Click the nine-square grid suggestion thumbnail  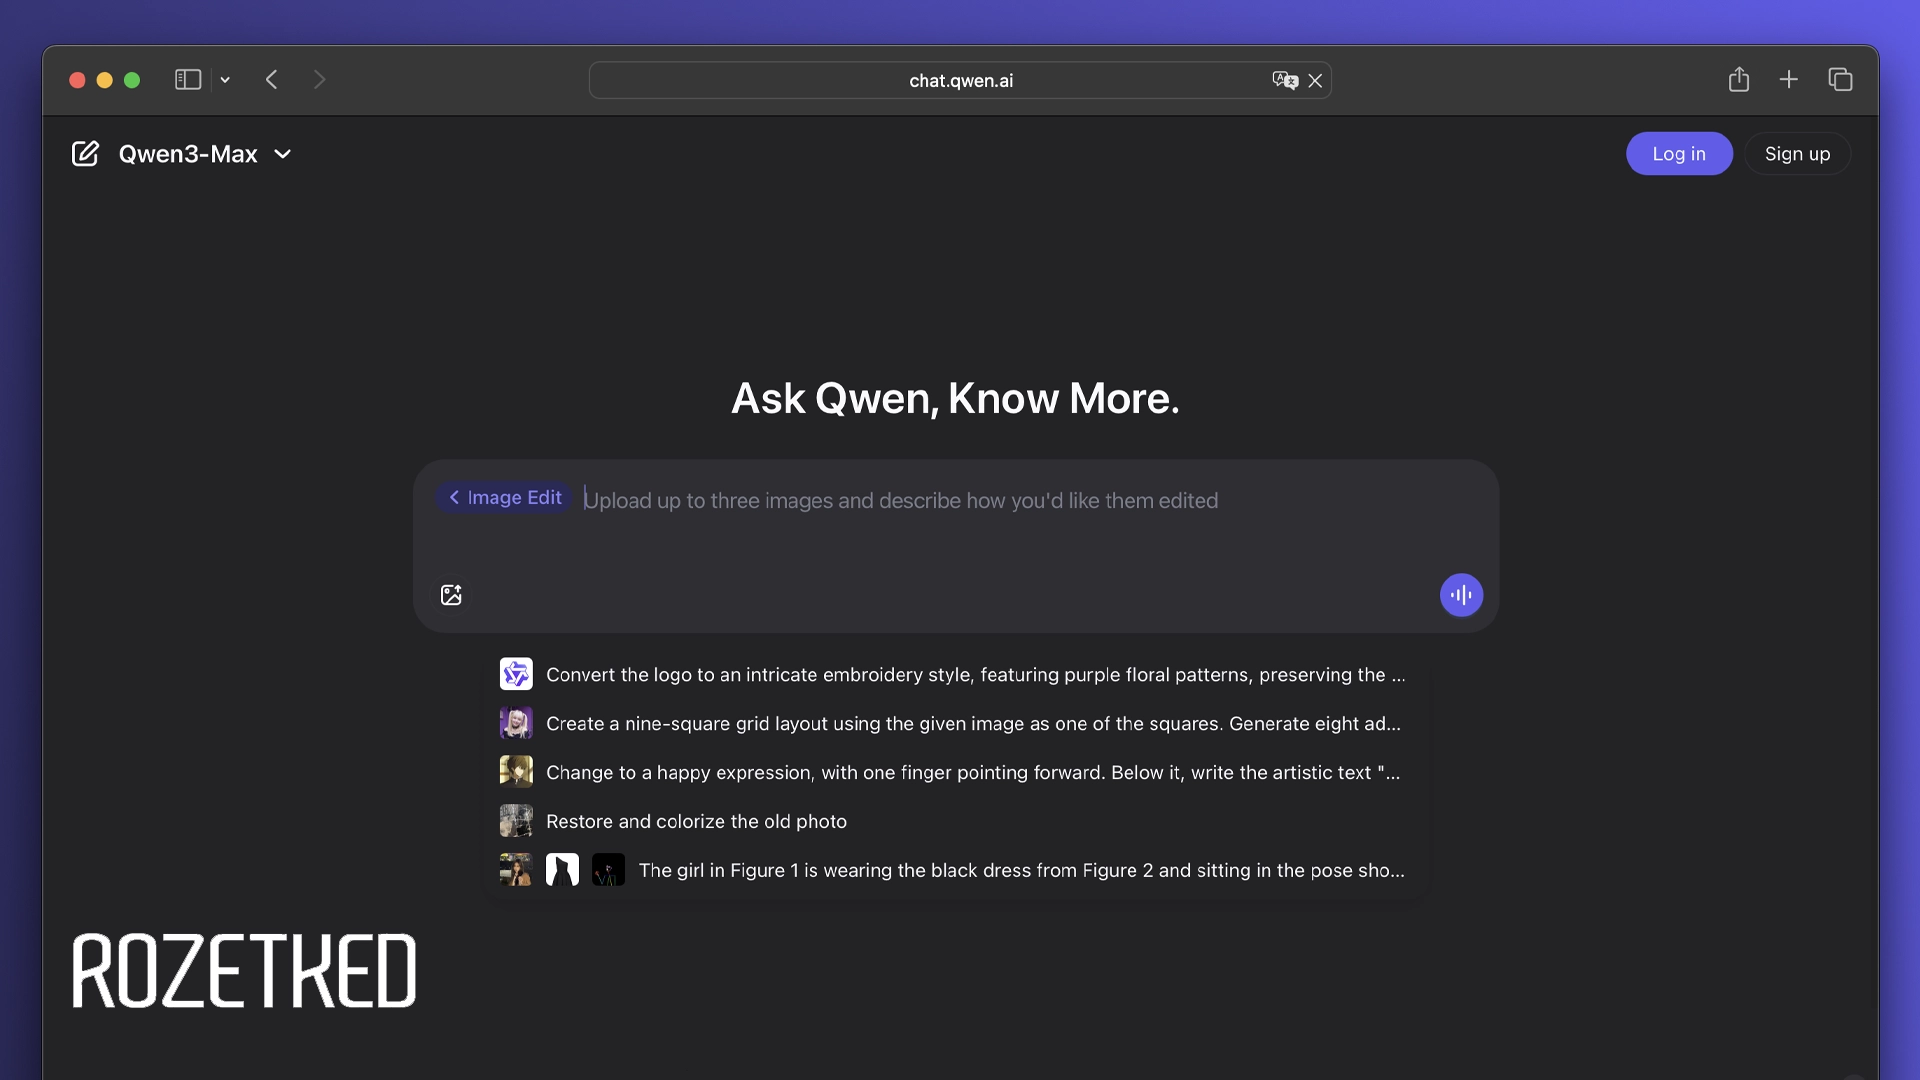516,723
